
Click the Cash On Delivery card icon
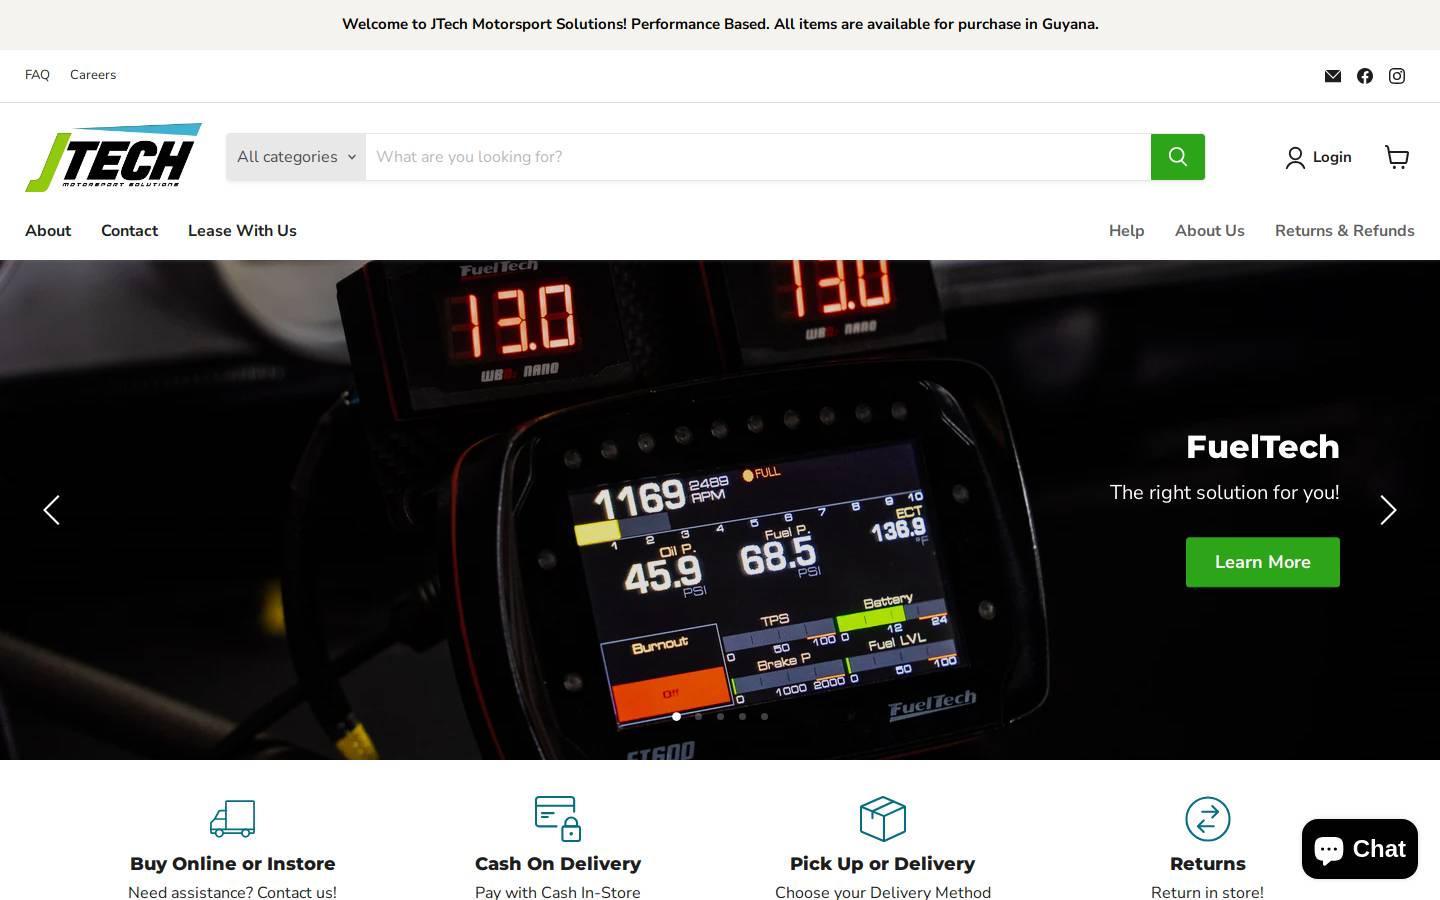(x=558, y=818)
